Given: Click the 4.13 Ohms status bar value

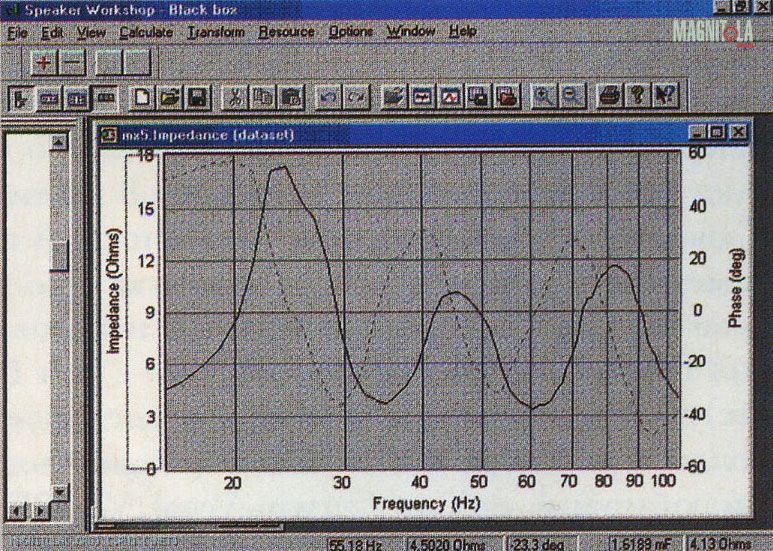Looking at the screenshot, I should click(x=721, y=544).
